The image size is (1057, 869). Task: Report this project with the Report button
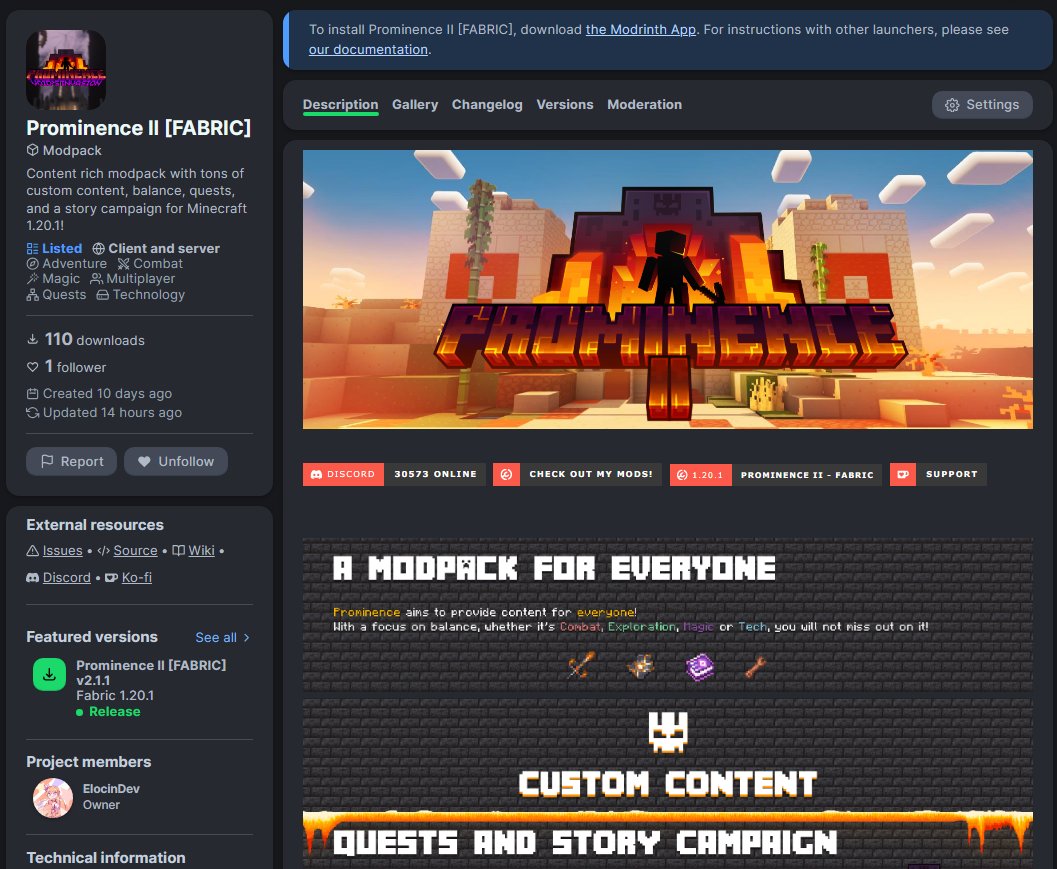(x=71, y=461)
